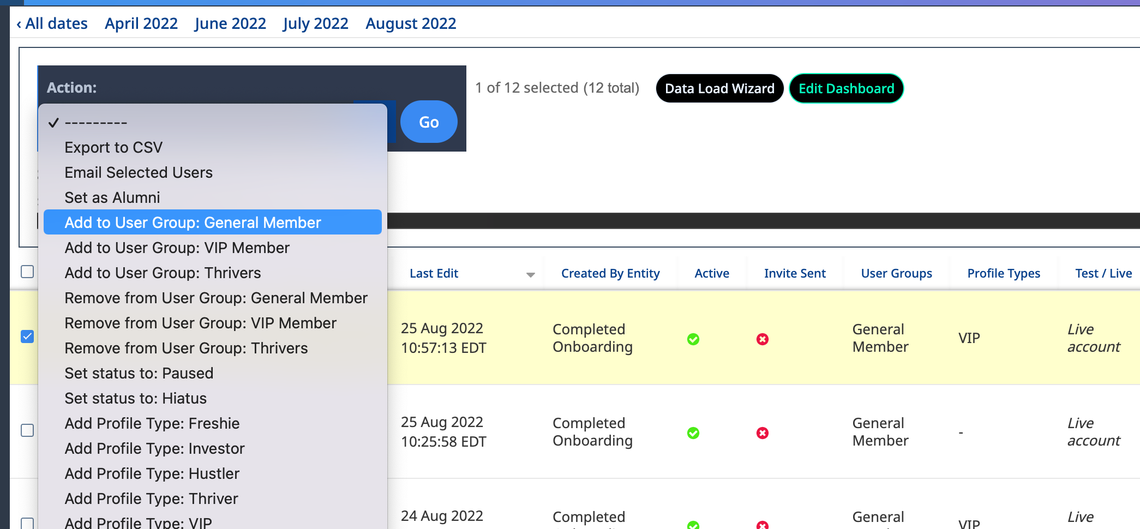The image size is (1140, 529).
Task: Click Completed Onboarding cell in 10:25:58 row
Action: (x=593, y=432)
